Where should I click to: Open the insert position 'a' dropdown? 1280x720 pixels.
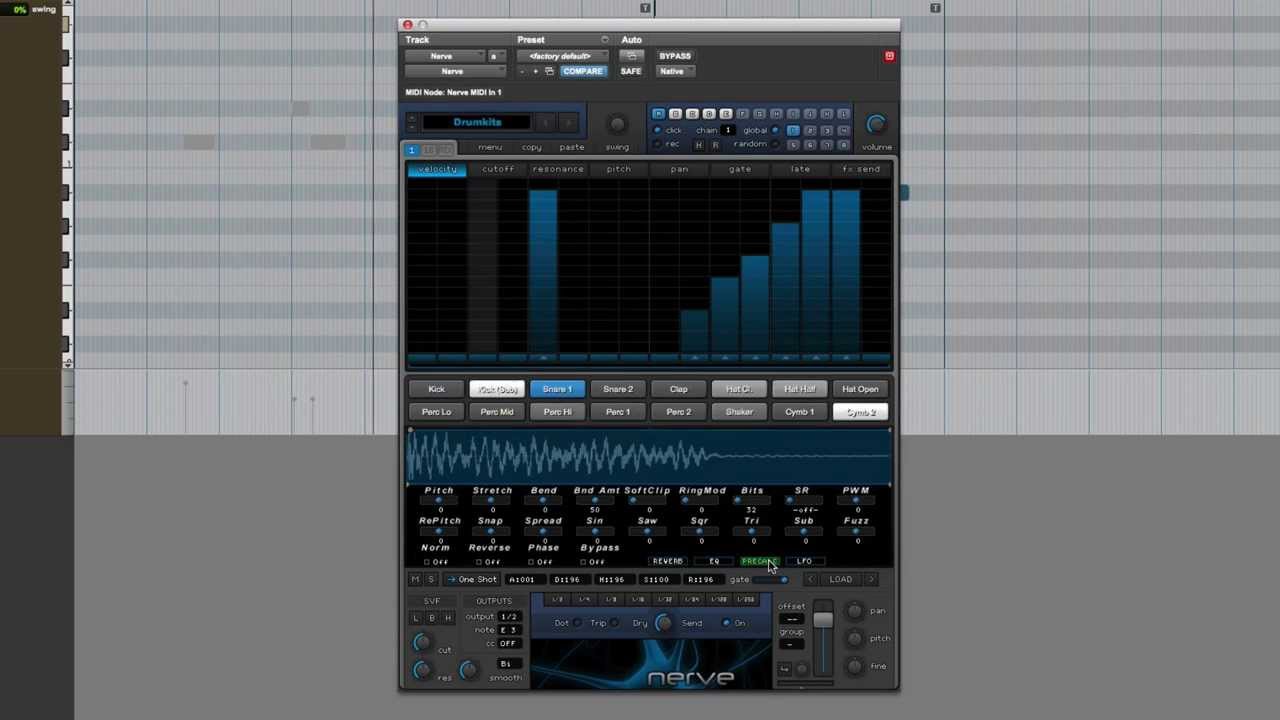(x=495, y=56)
